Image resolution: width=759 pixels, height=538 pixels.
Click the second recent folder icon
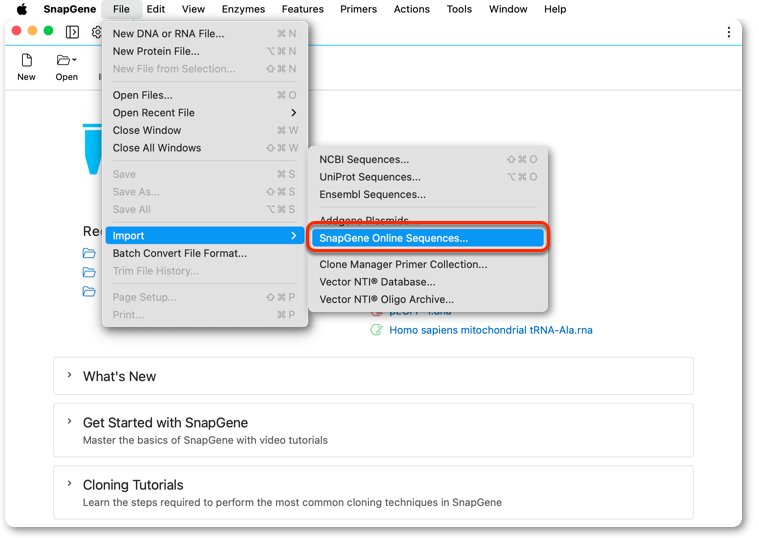(89, 272)
